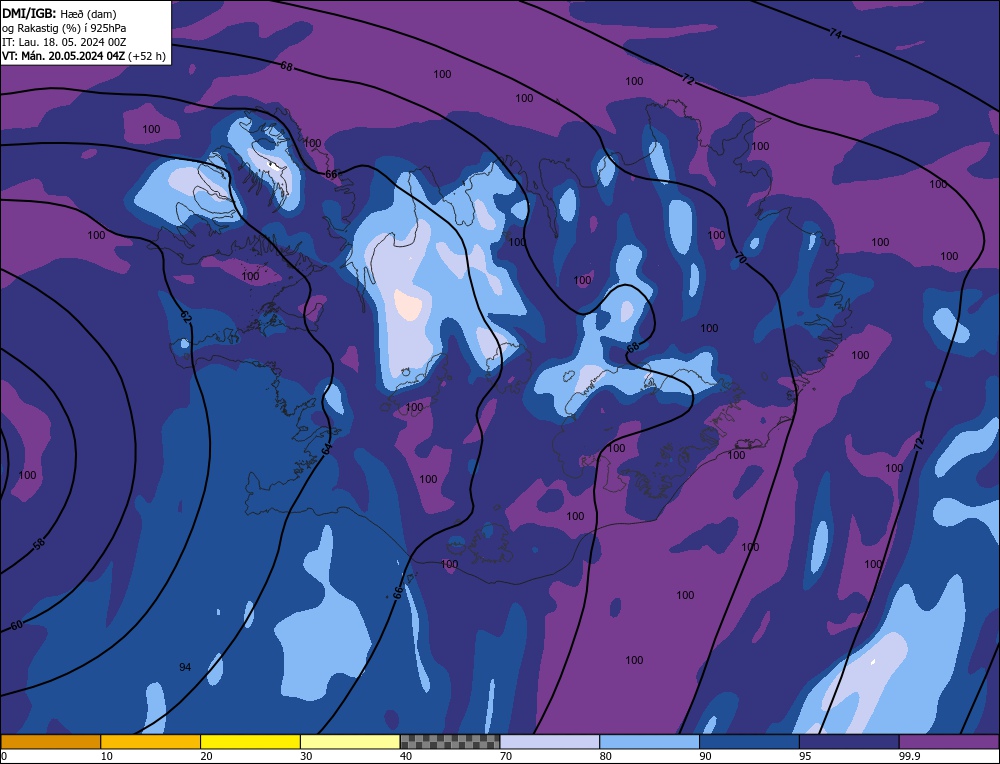Click the 'IT: Lau. 18. 05. 2024 00Z' line

(x=64, y=42)
